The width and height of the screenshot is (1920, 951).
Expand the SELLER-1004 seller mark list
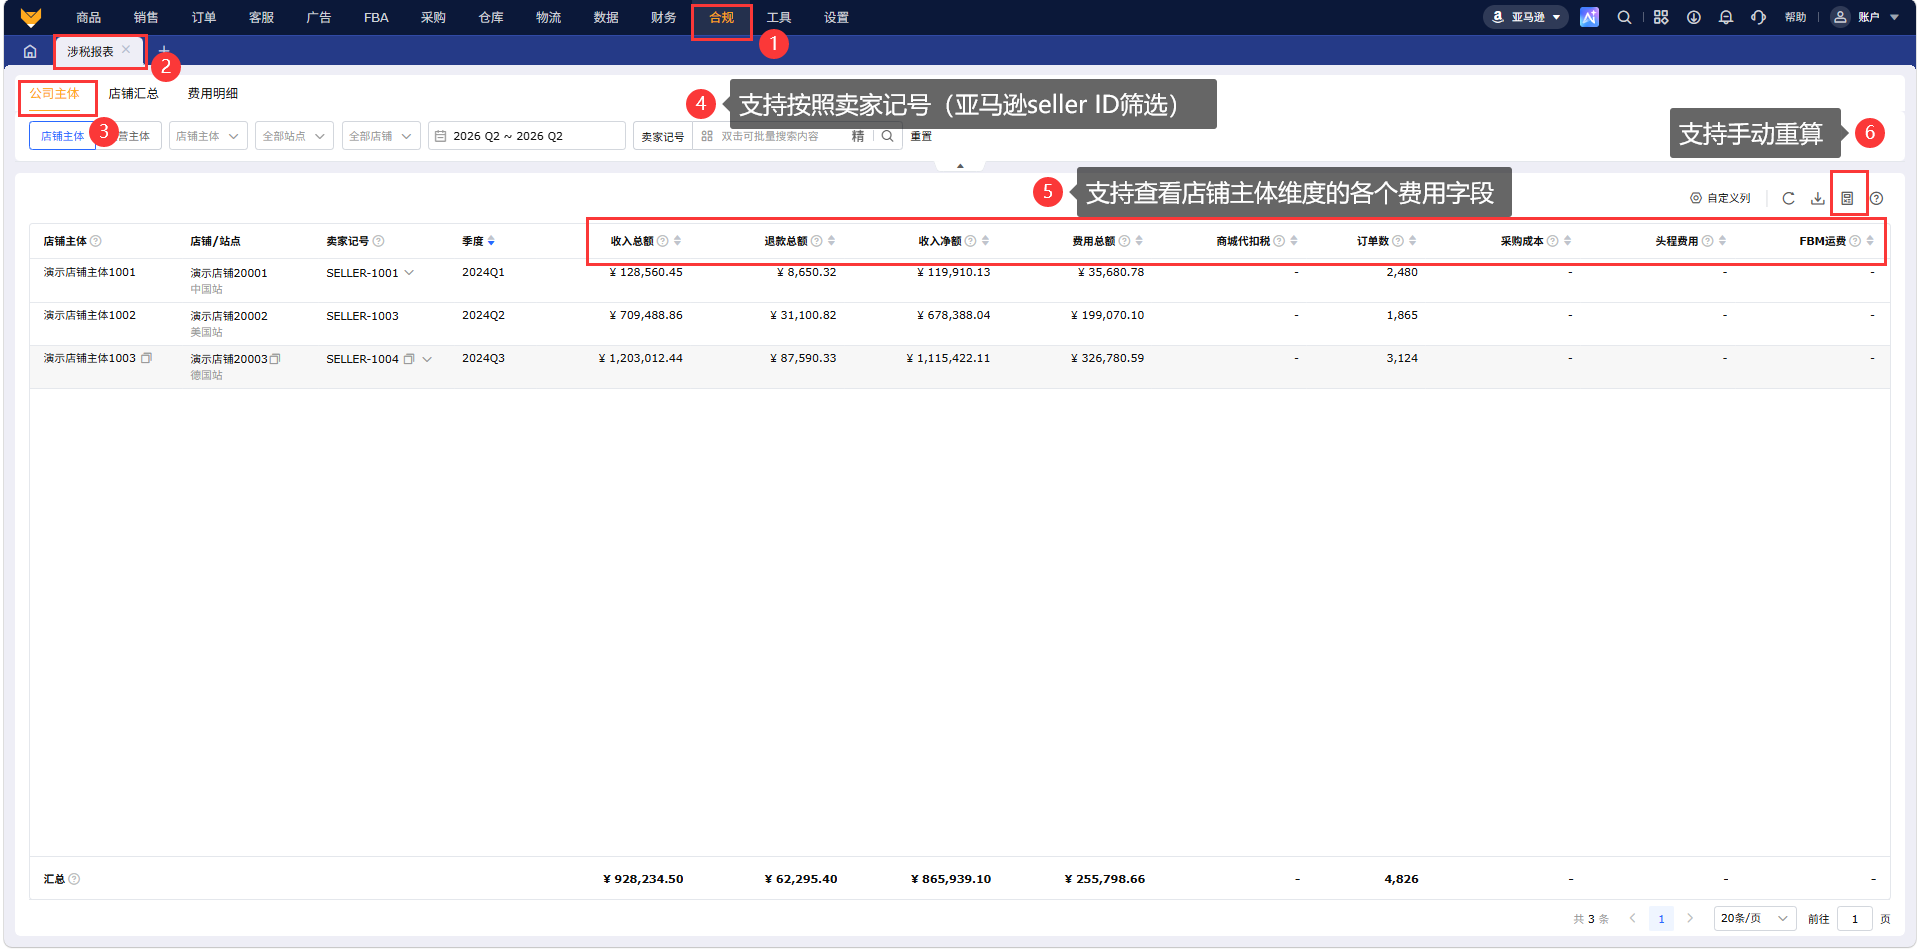click(x=427, y=359)
